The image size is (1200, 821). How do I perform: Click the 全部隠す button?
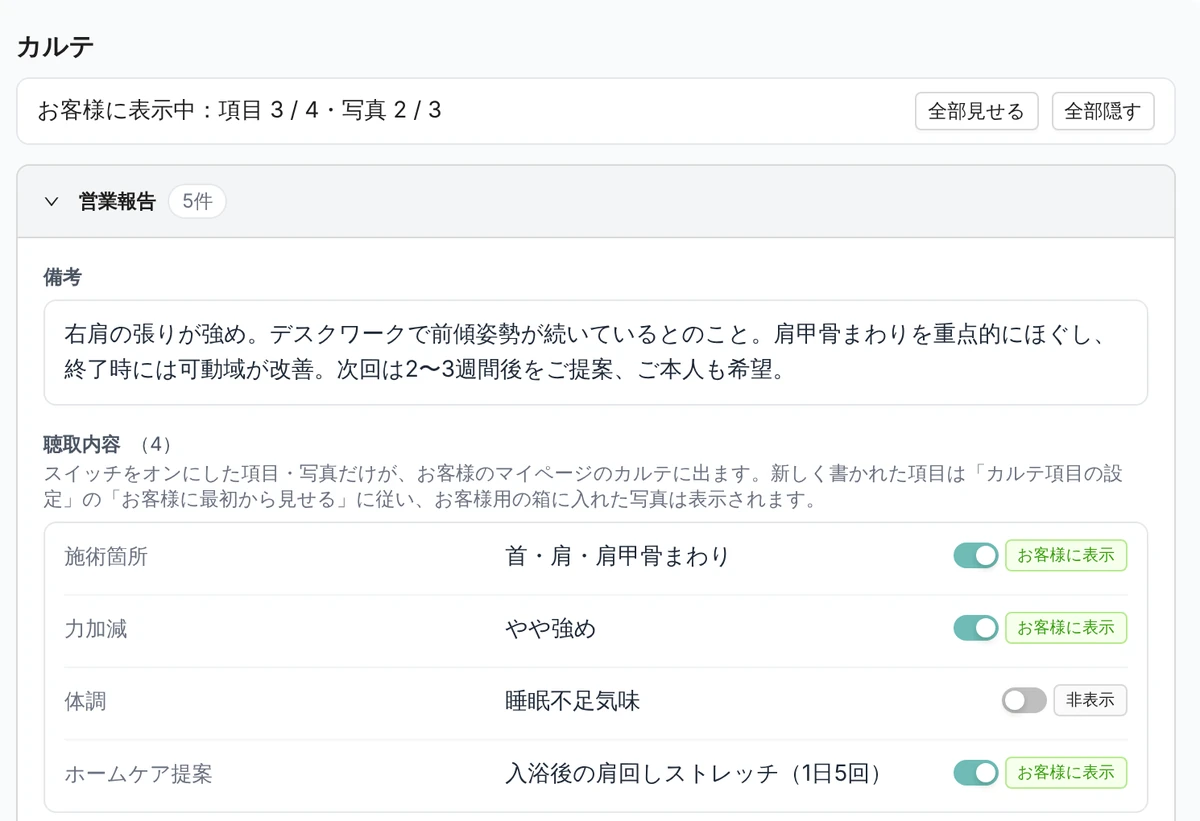click(1103, 111)
